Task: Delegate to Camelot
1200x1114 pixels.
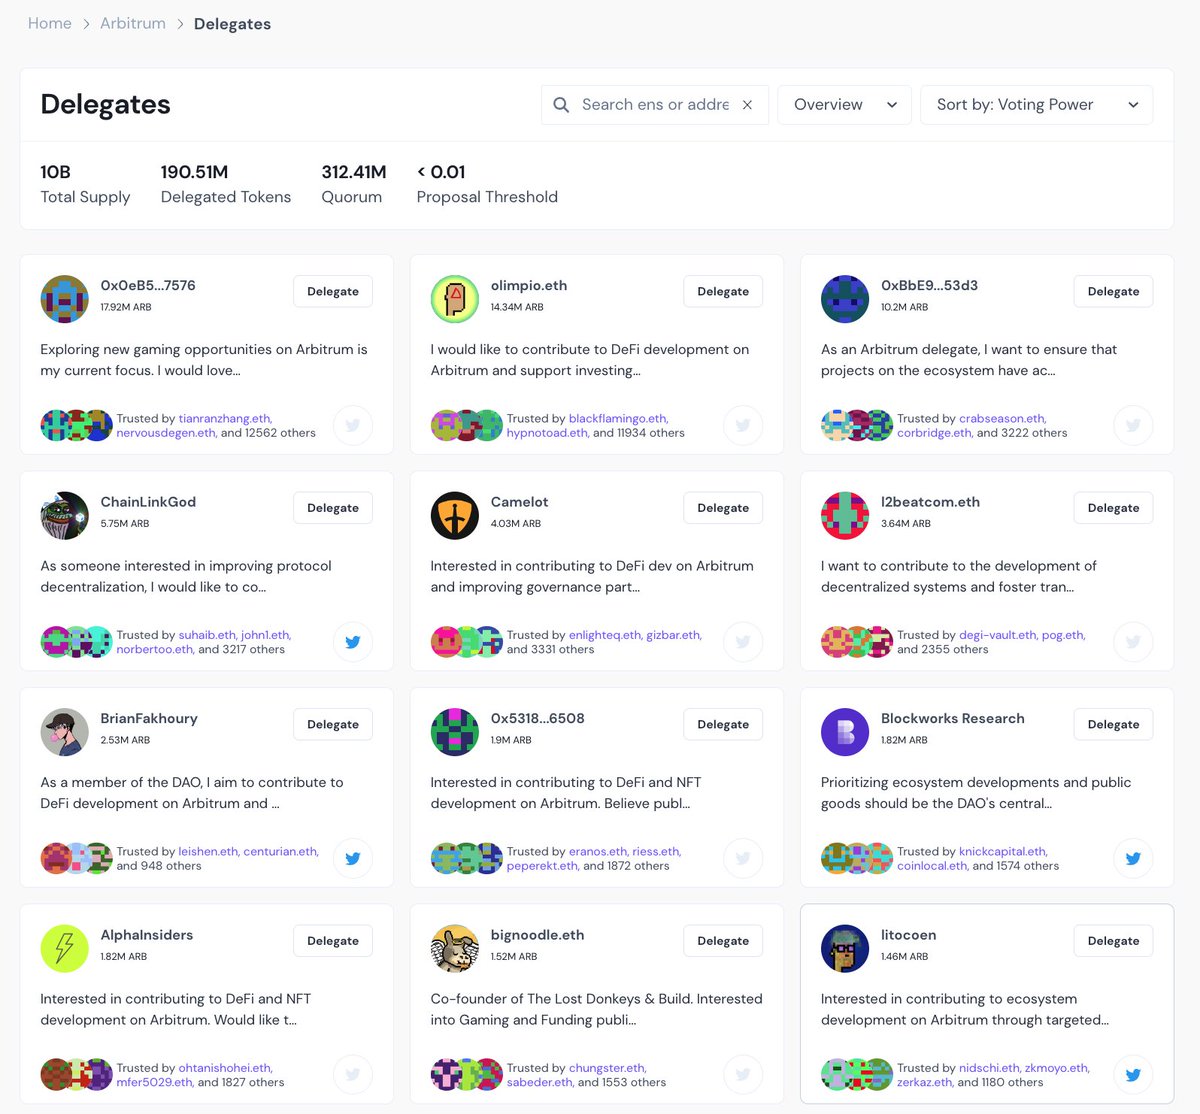Action: click(x=723, y=508)
